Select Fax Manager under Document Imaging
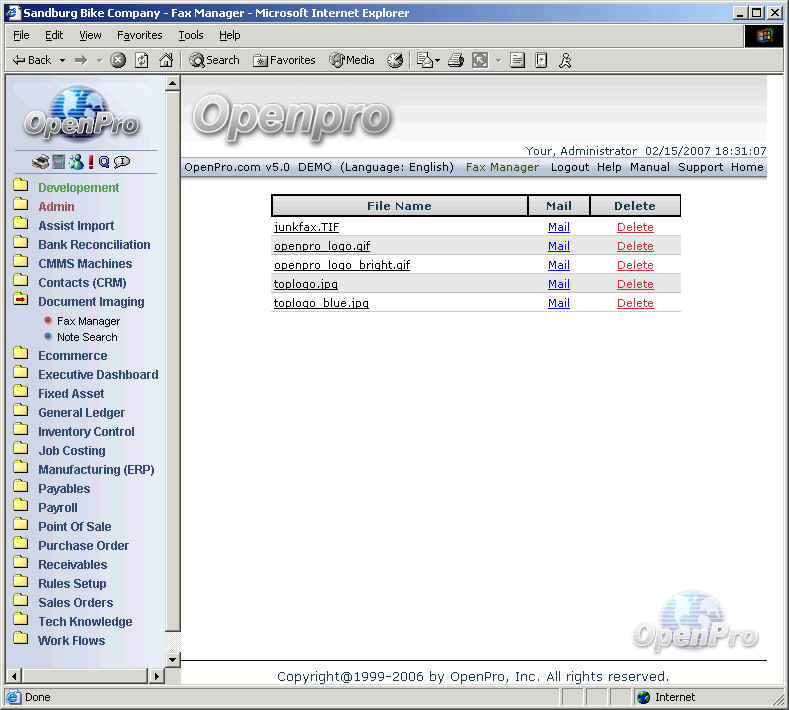 click(88, 321)
